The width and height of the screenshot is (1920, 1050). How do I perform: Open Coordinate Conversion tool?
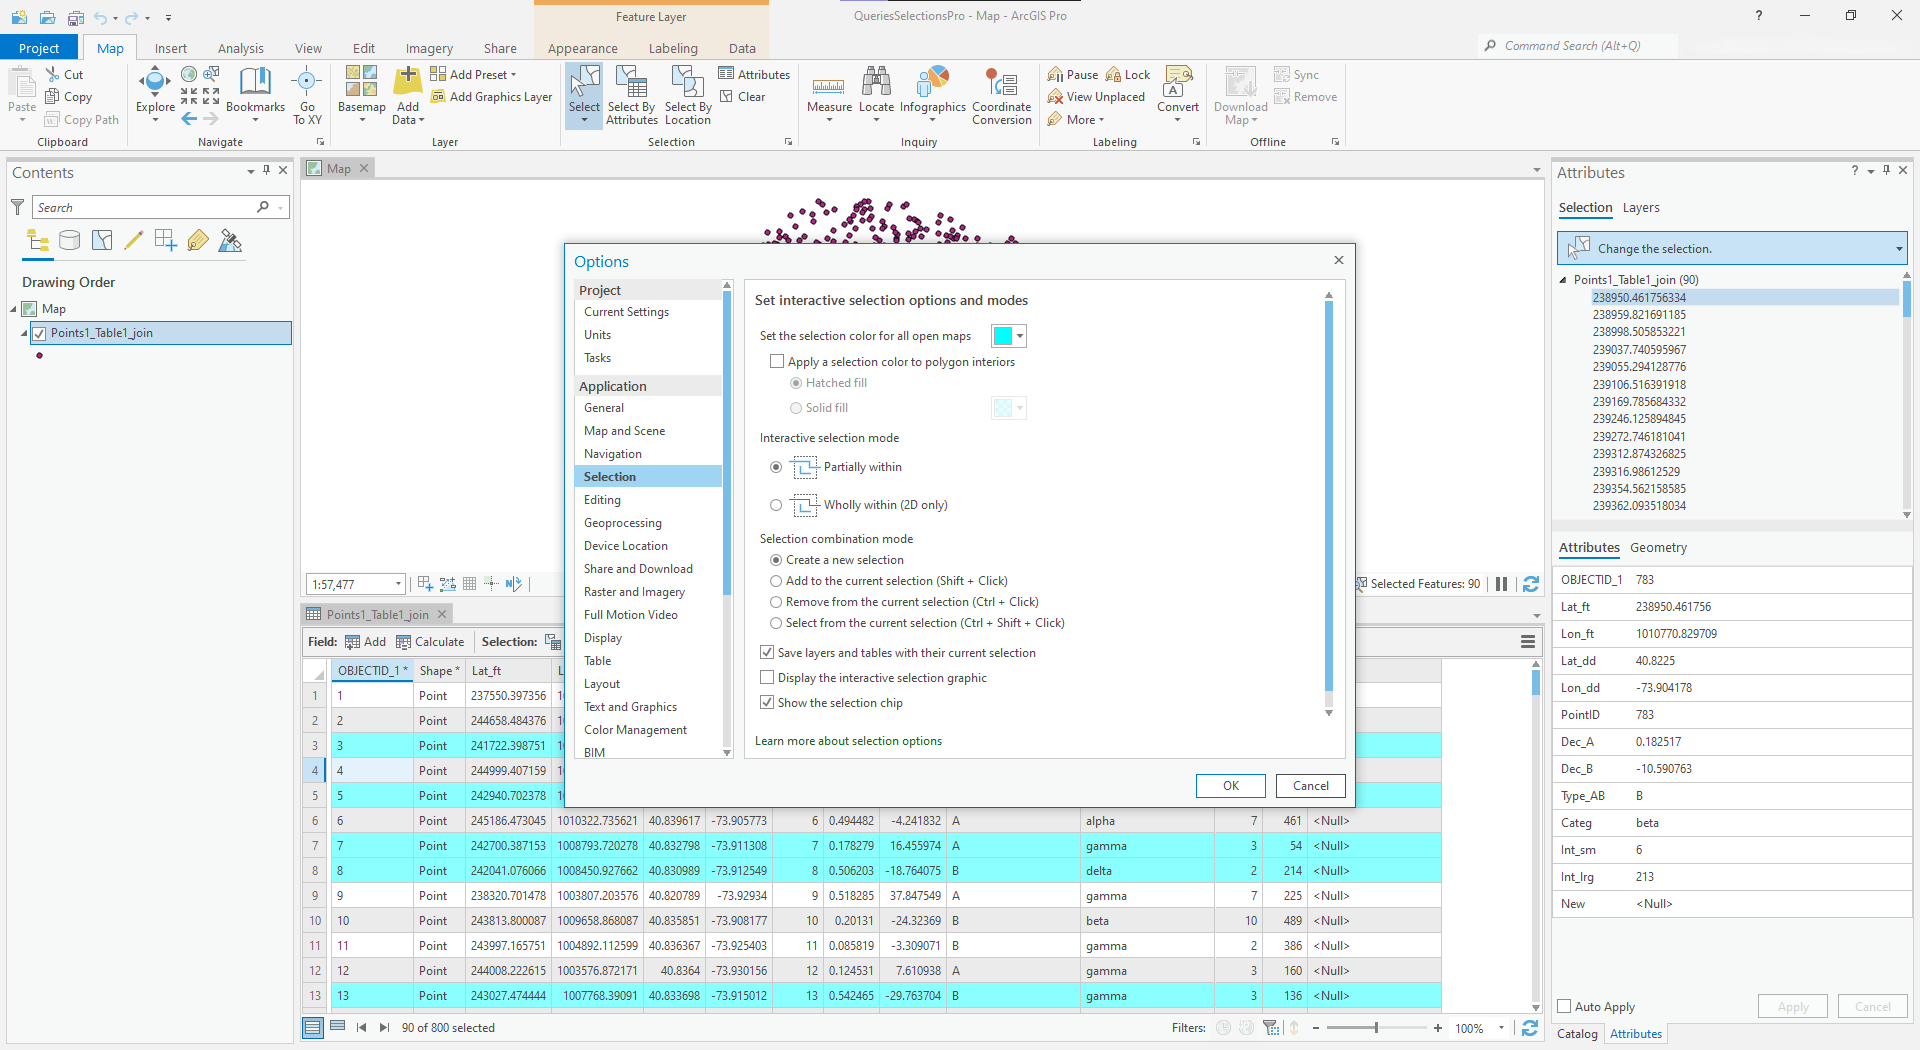tap(1001, 95)
